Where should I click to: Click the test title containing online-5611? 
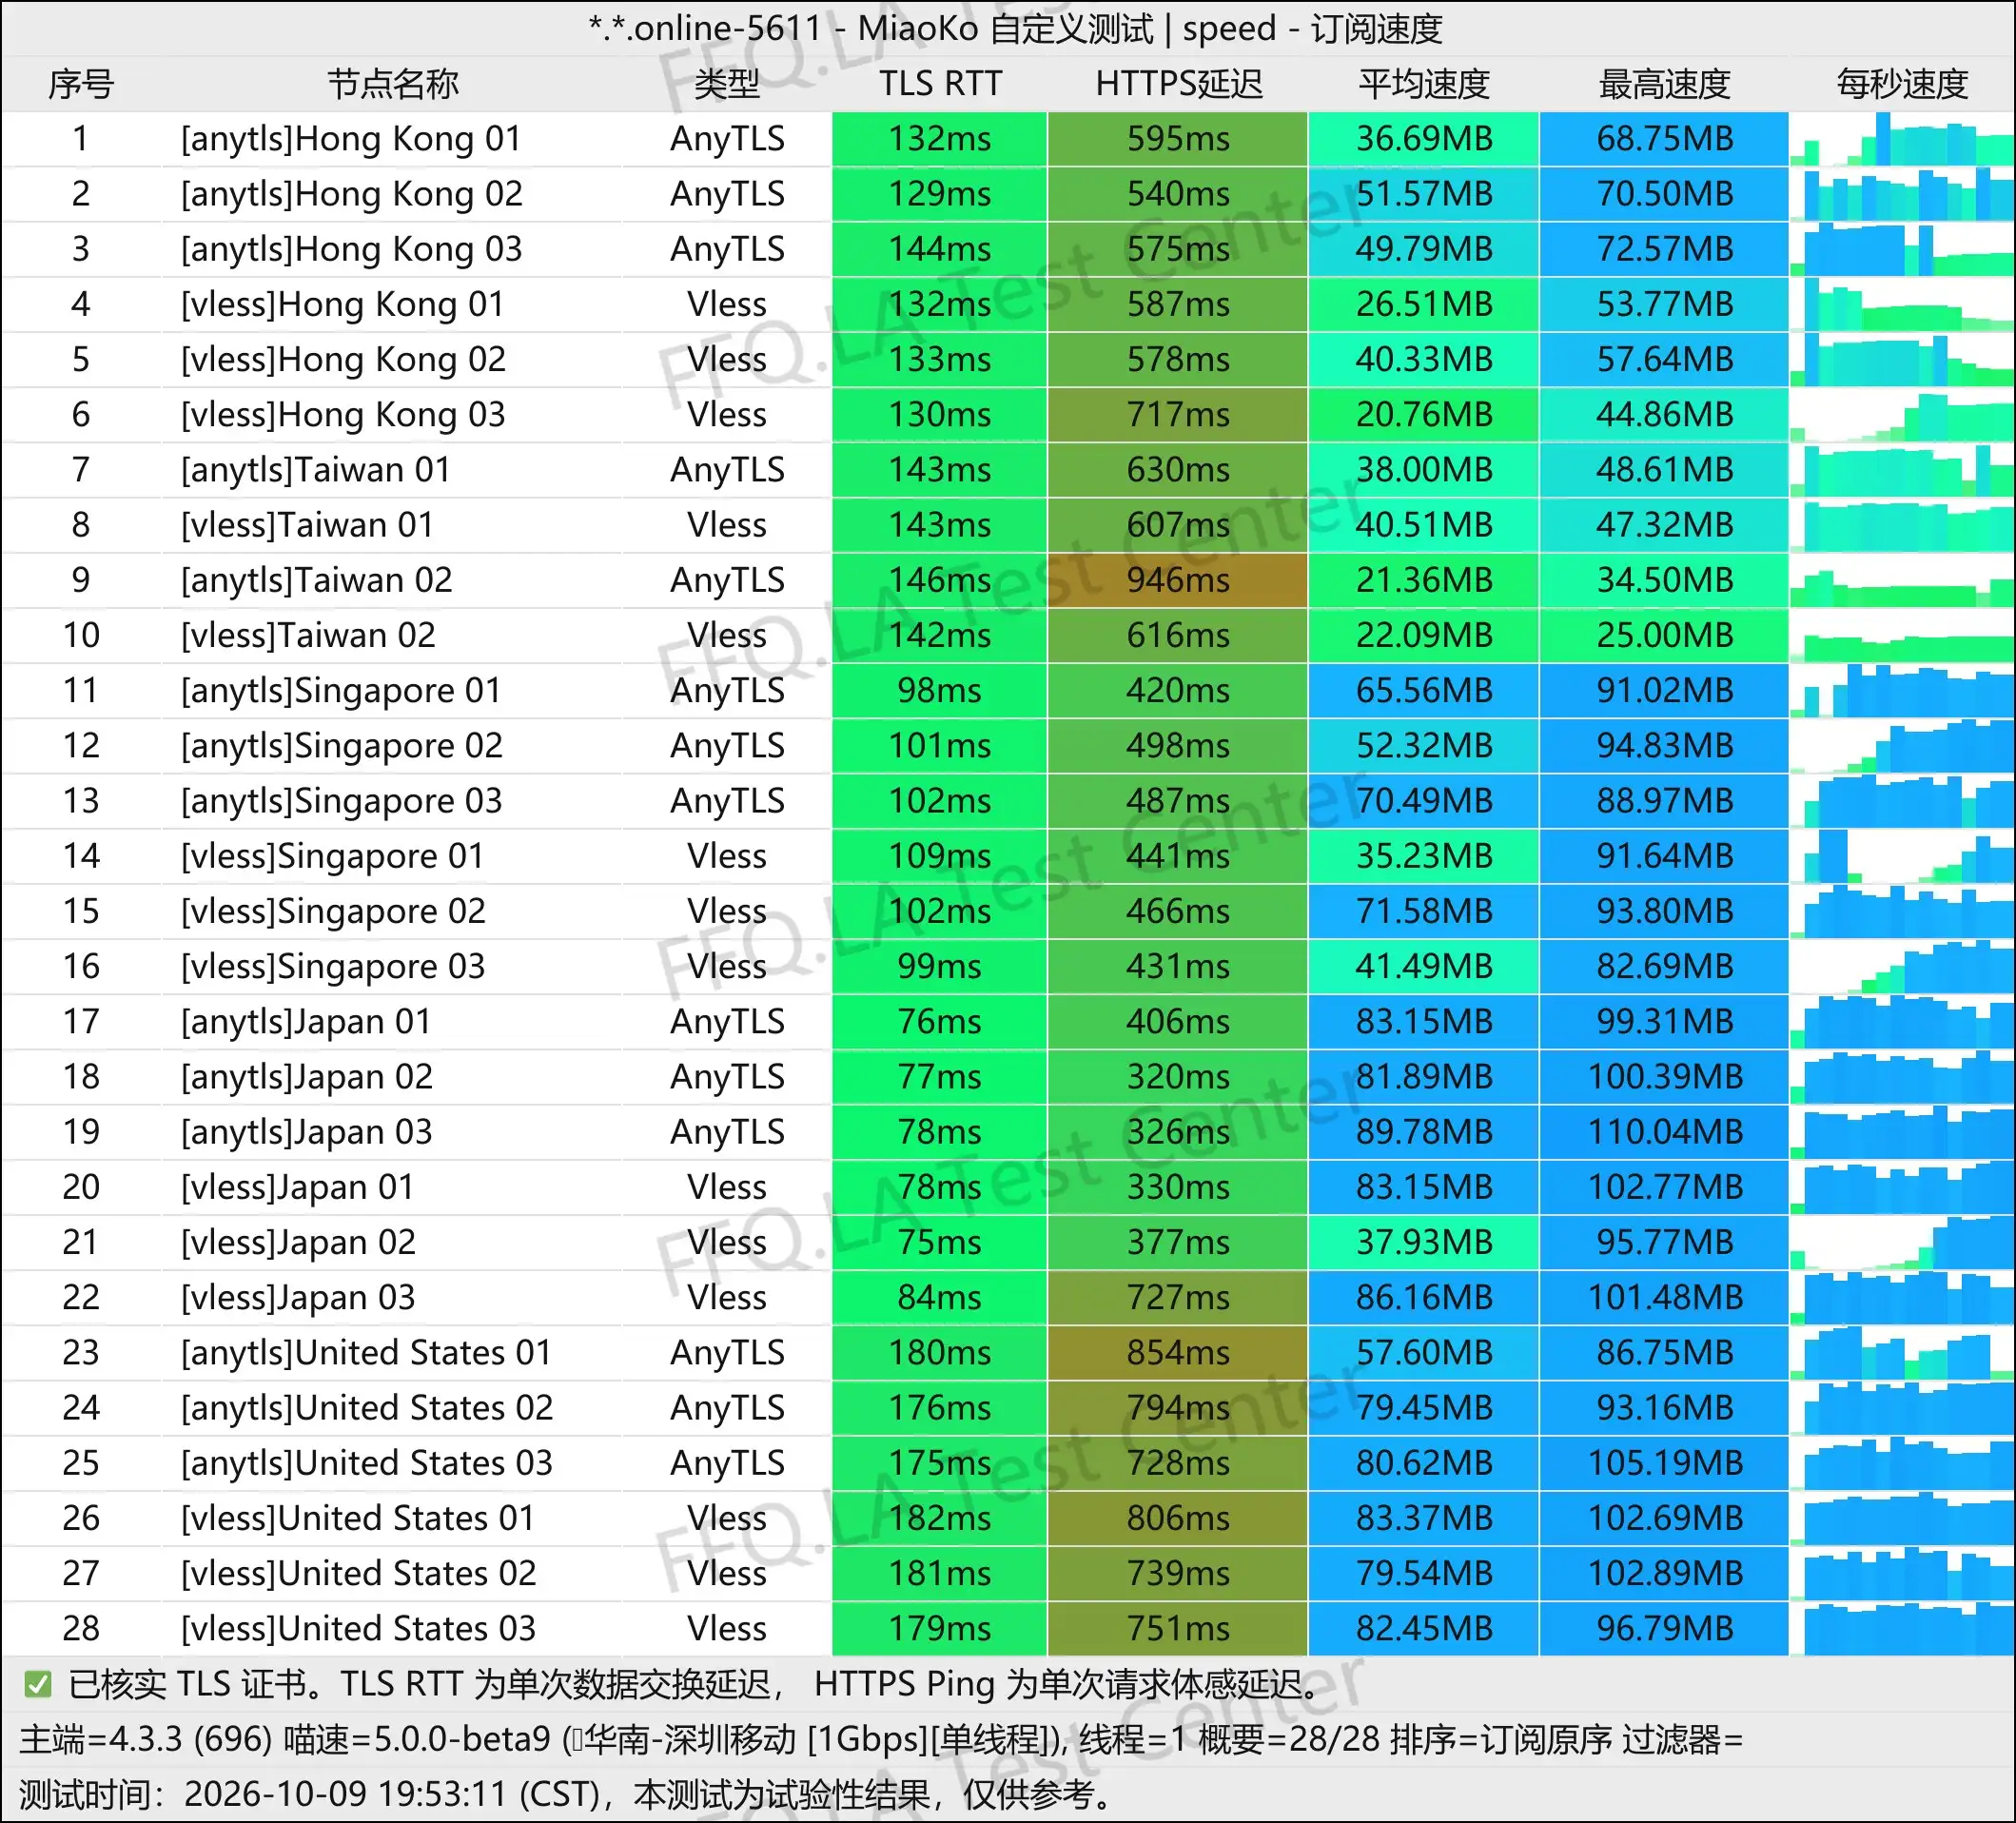click(x=1015, y=29)
